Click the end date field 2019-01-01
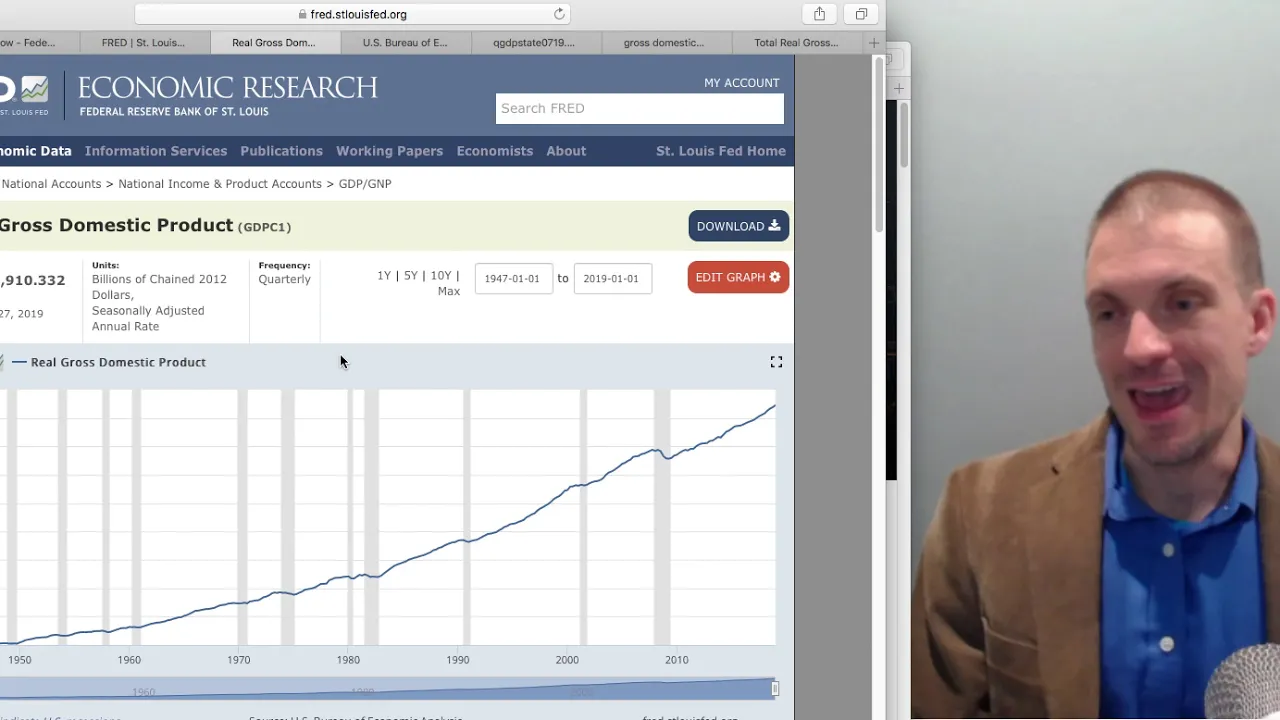This screenshot has width=1280, height=720. (x=611, y=278)
